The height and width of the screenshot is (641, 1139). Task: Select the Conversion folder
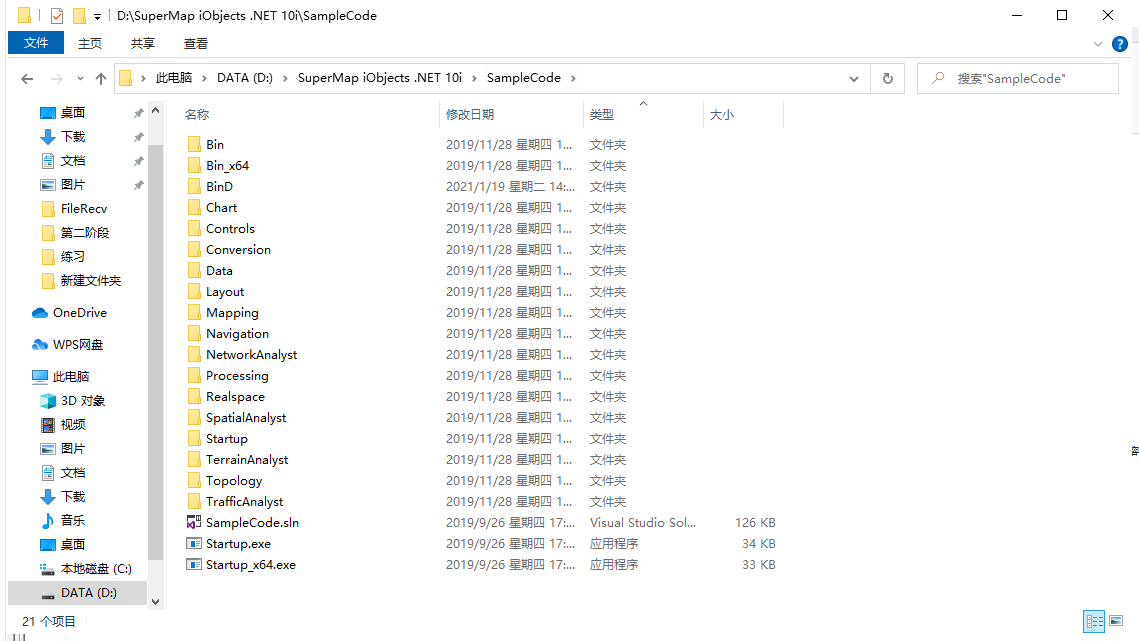tap(238, 249)
